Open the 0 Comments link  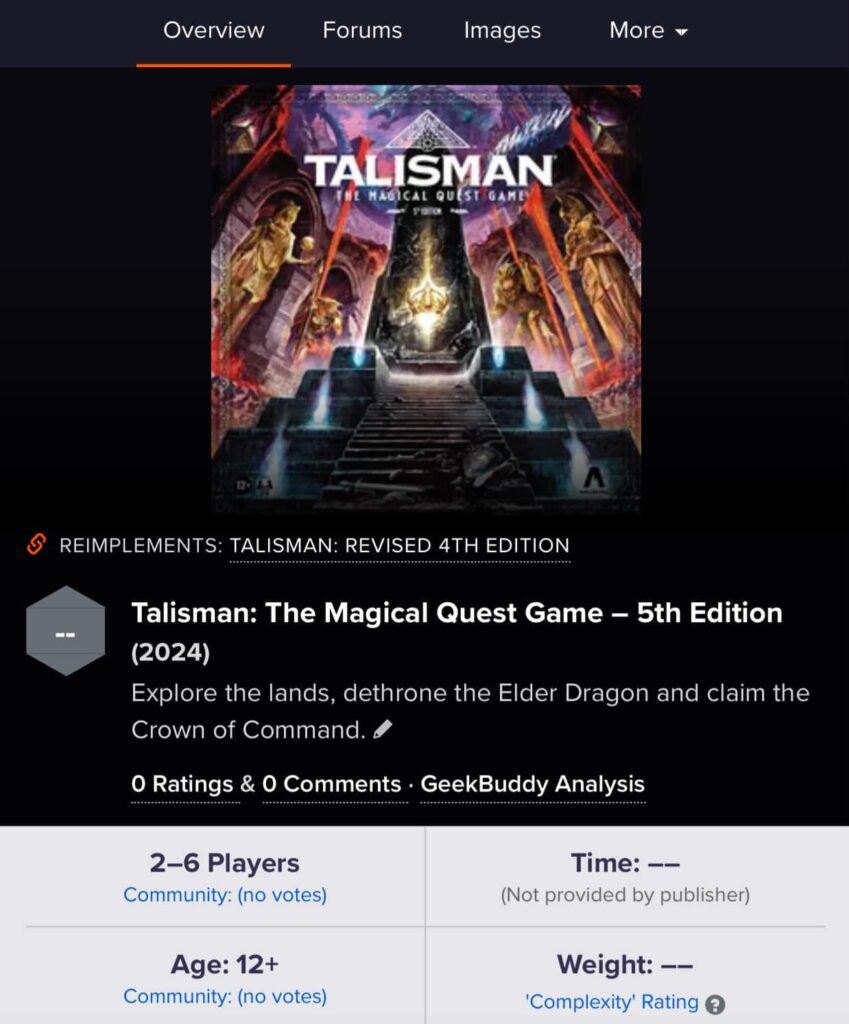tap(332, 784)
